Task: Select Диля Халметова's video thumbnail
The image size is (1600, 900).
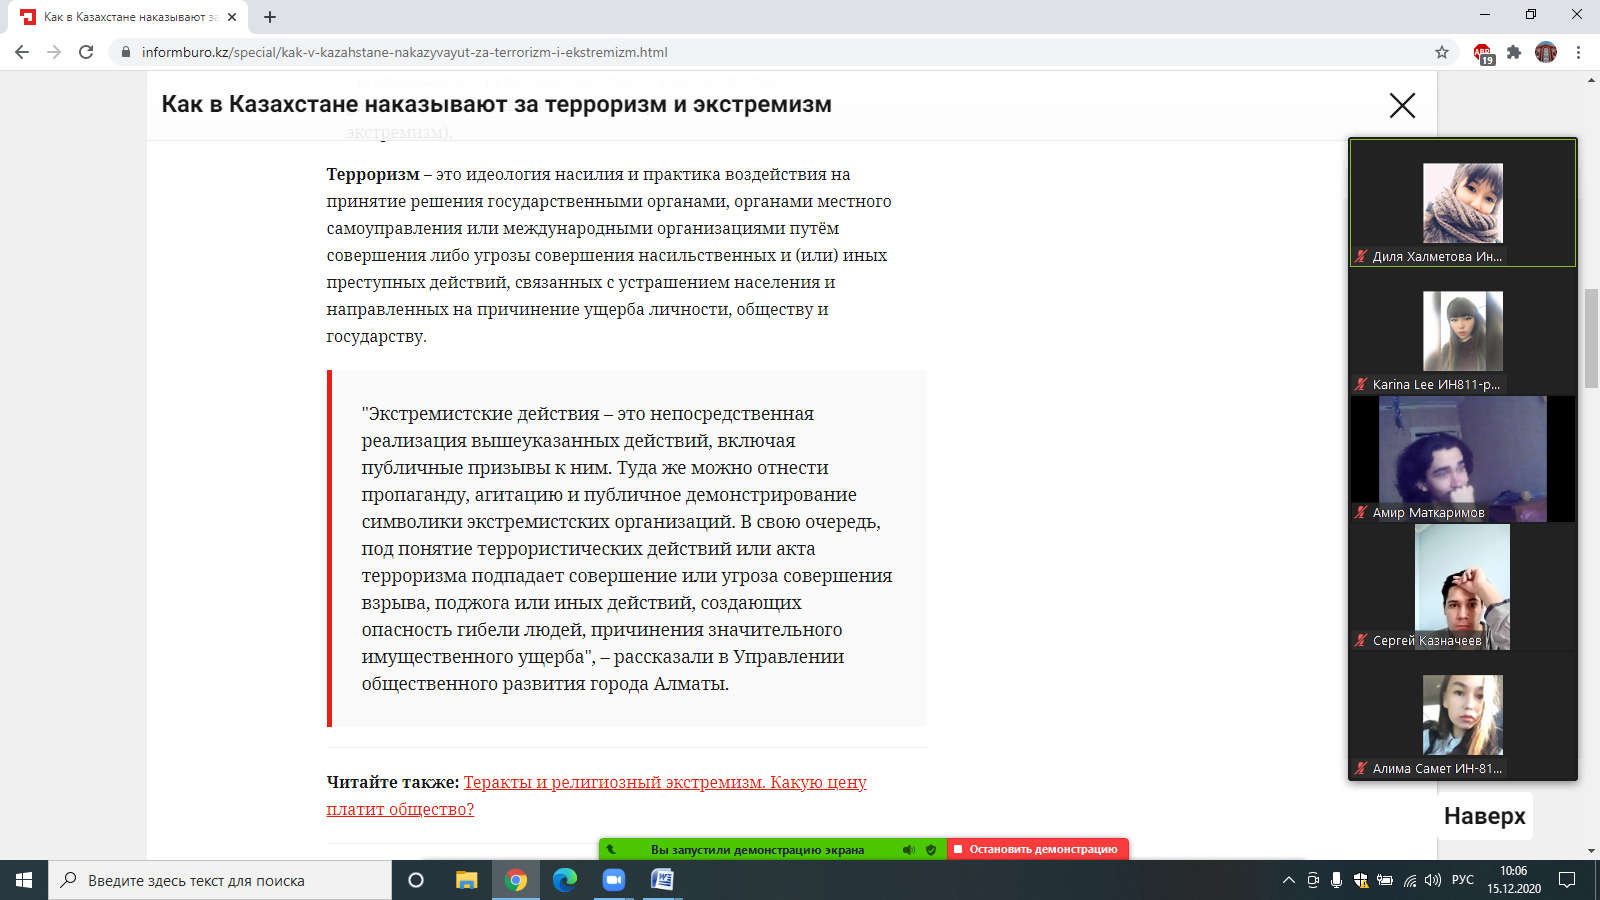Action: tap(1463, 203)
